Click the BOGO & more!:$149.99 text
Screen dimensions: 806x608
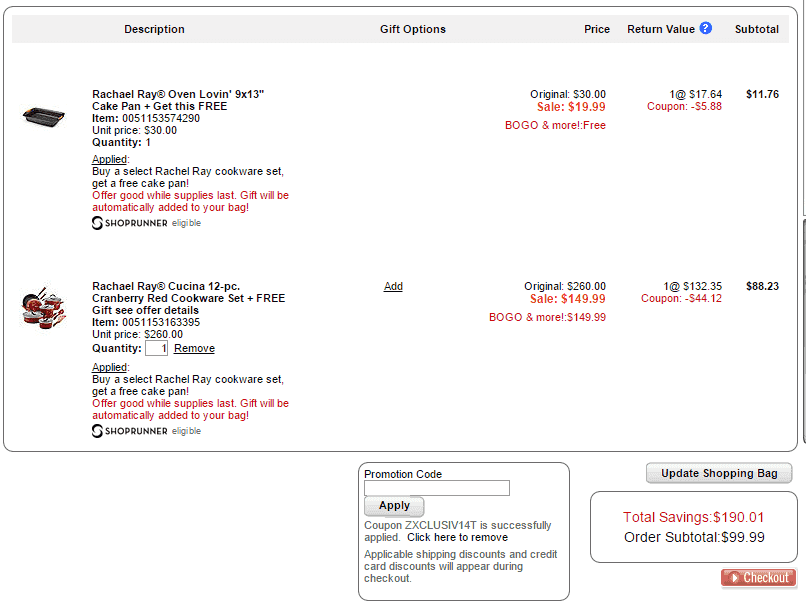pos(547,317)
